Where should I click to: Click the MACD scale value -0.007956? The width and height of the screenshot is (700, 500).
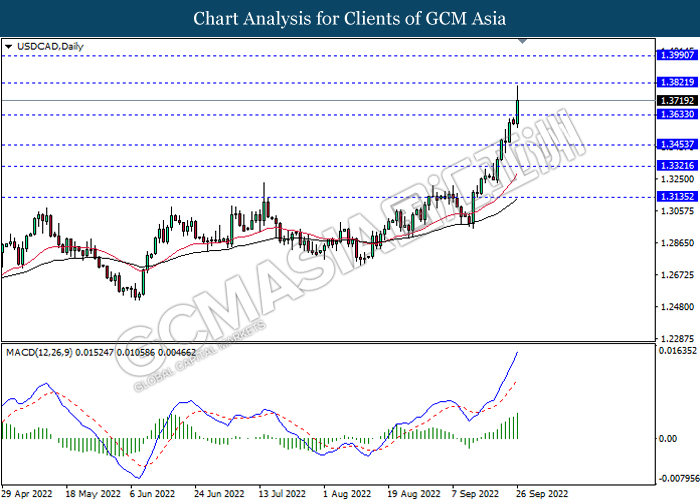pos(679,479)
